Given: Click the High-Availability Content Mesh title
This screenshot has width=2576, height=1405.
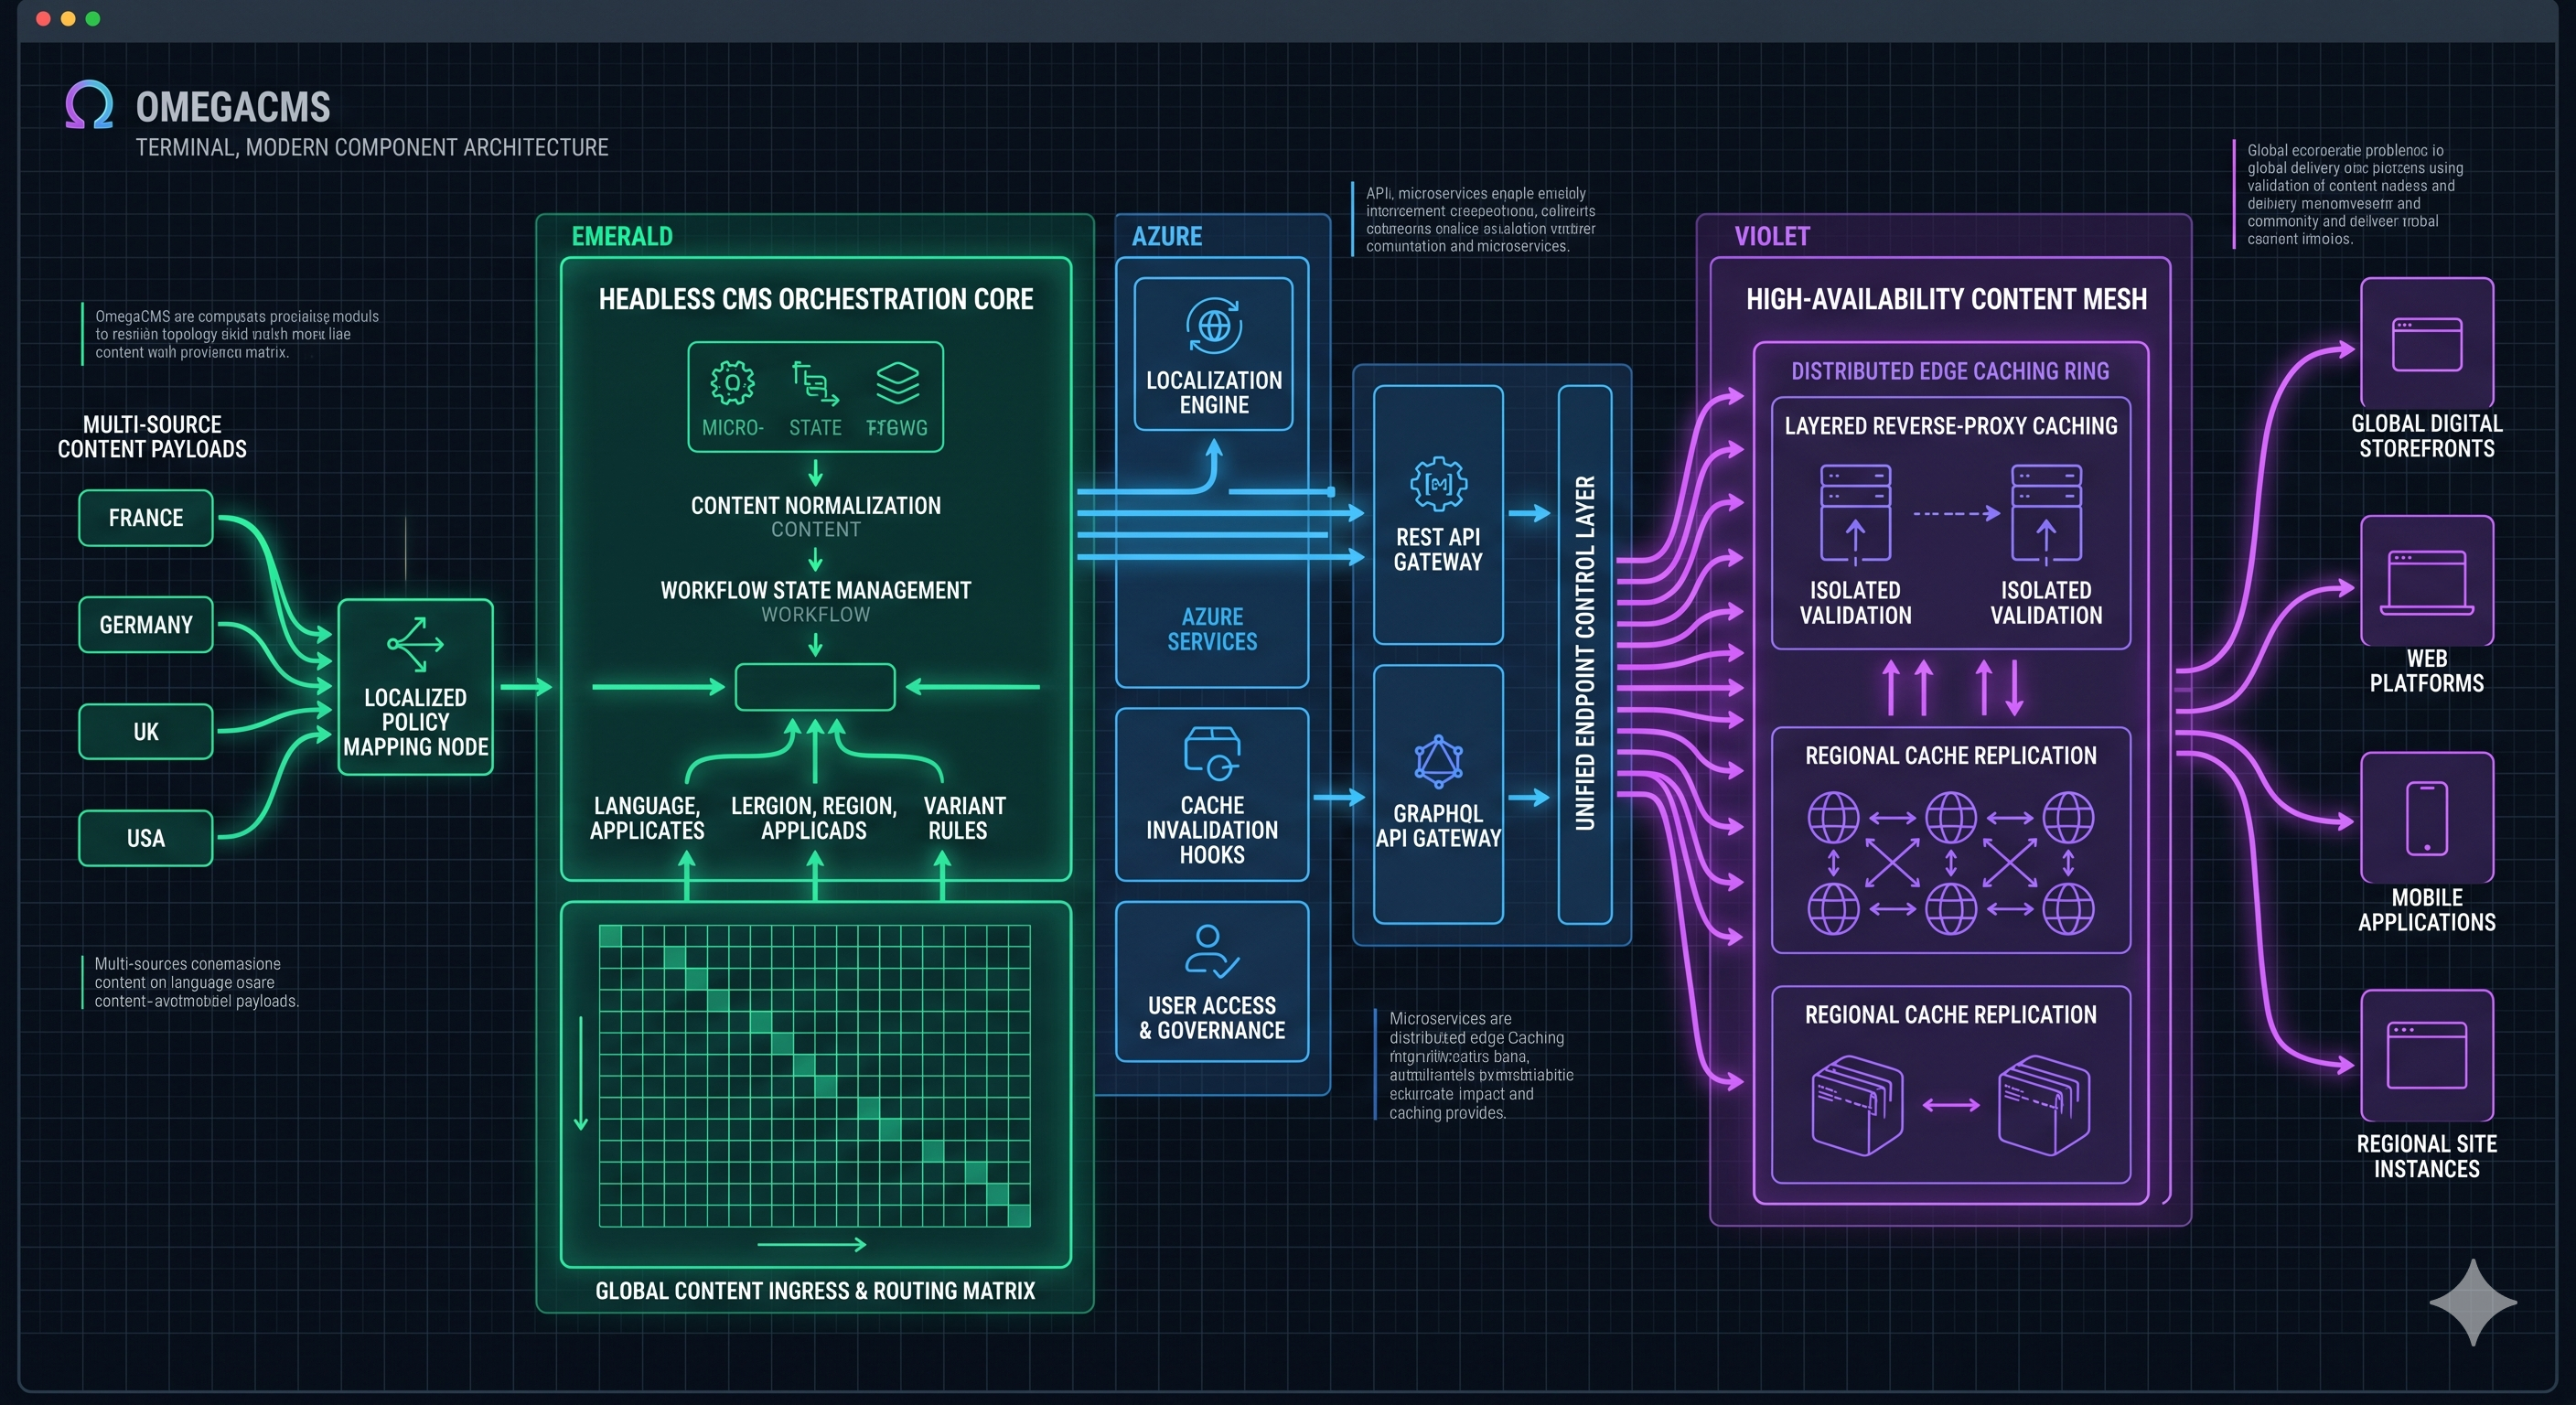Looking at the screenshot, I should pos(1946,299).
